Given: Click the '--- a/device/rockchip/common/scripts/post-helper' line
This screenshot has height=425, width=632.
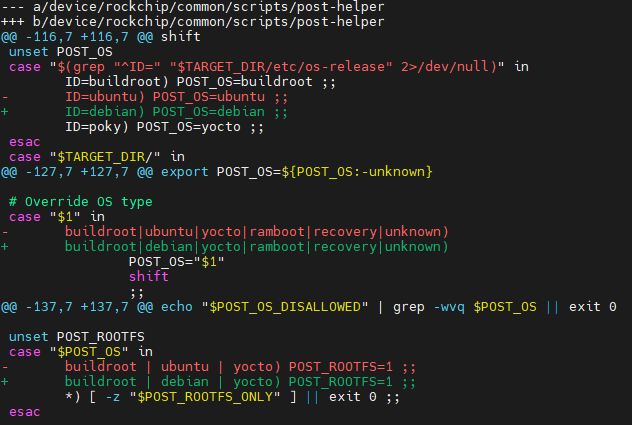Looking at the screenshot, I should [x=193, y=7].
